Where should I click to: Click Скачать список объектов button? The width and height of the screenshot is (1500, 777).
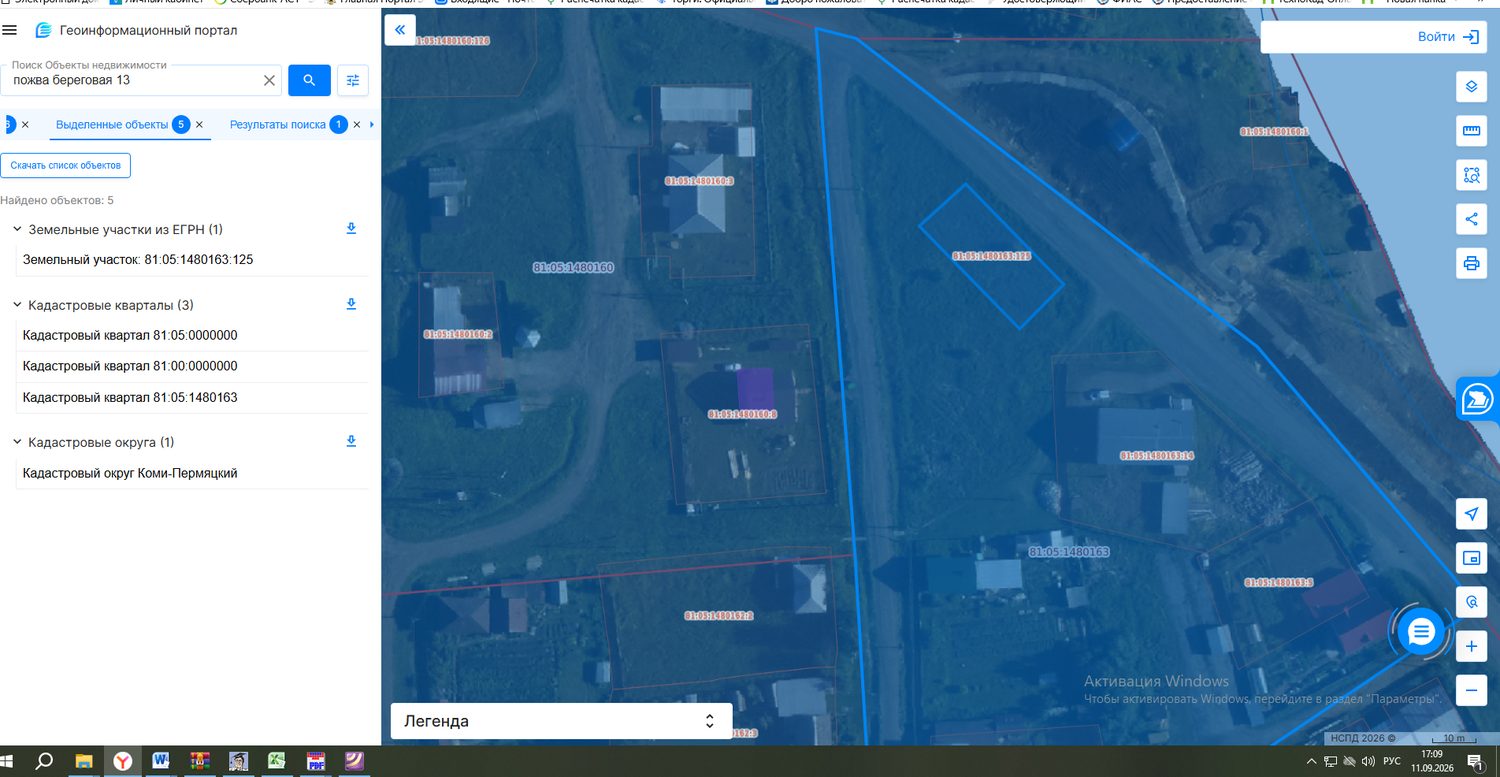(66, 165)
